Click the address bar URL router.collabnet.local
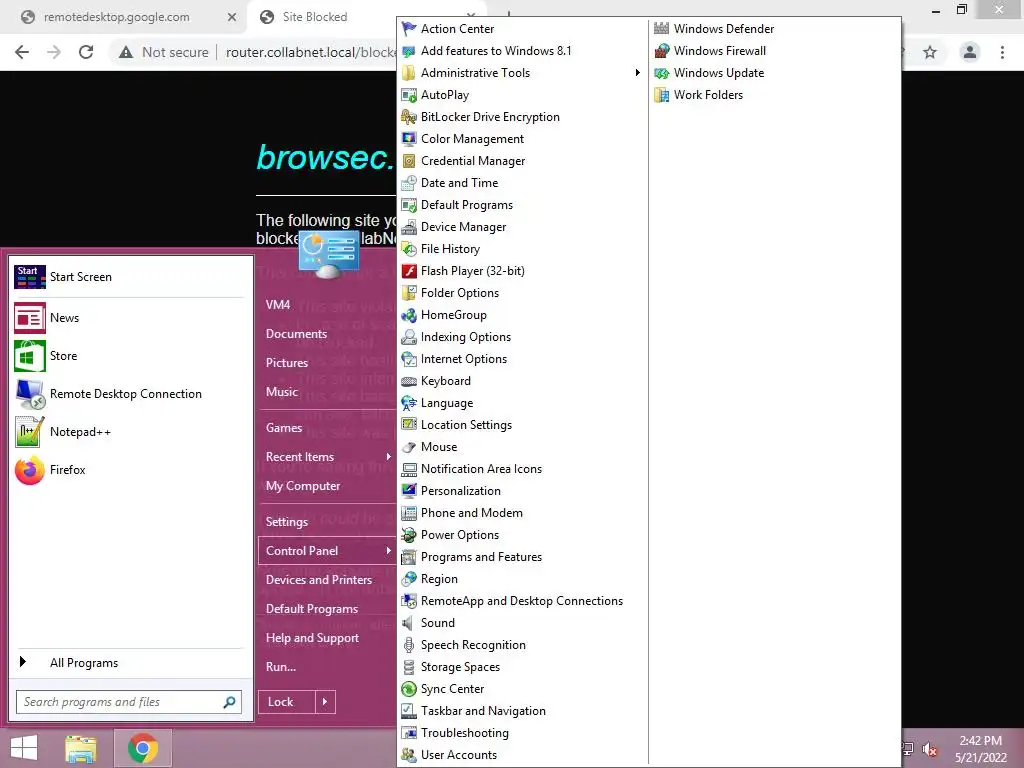1024x768 pixels. coord(311,52)
